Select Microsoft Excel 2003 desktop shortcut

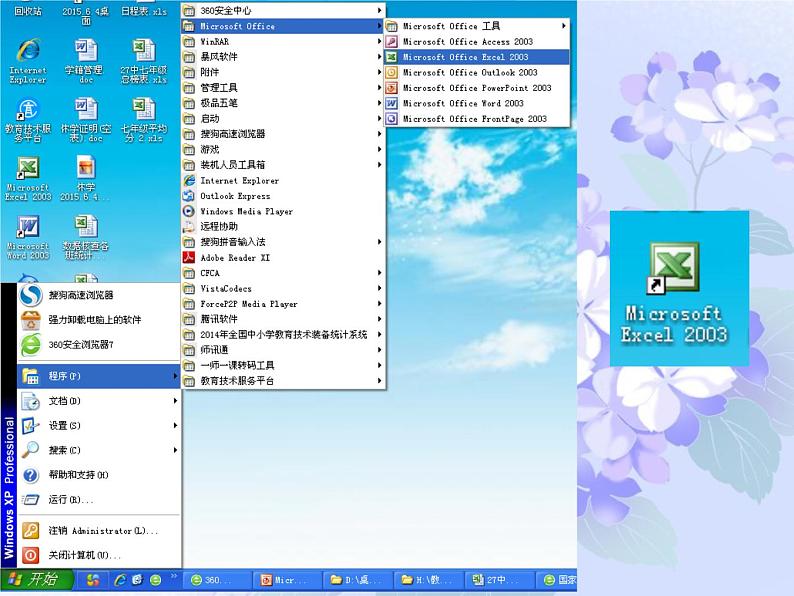(28, 179)
